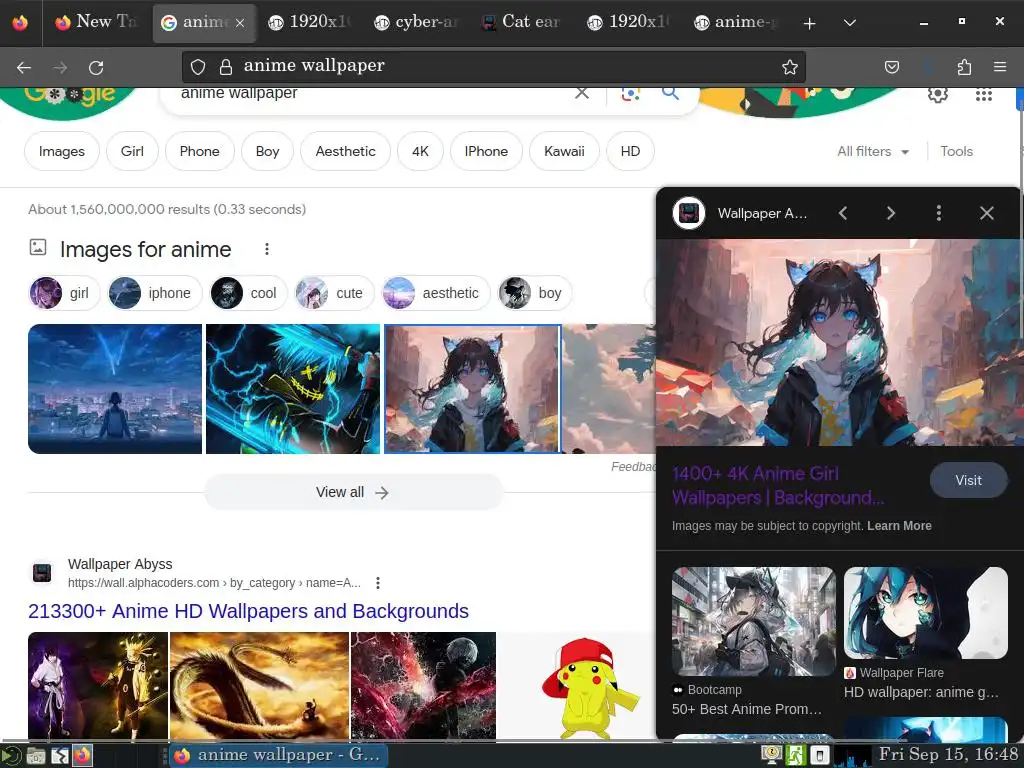The width and height of the screenshot is (1024, 768).
Task: Choose the iphone image suggestion chip
Action: coord(155,293)
